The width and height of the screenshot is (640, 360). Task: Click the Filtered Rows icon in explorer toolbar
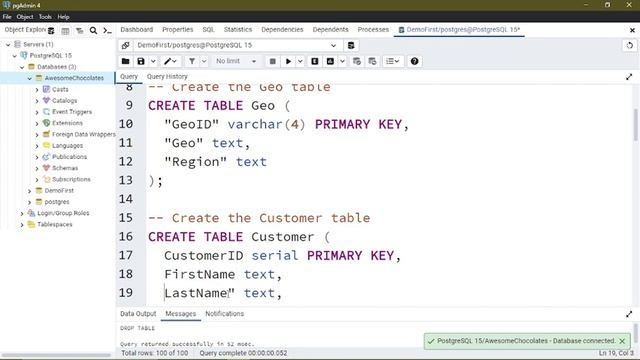(x=79, y=31)
